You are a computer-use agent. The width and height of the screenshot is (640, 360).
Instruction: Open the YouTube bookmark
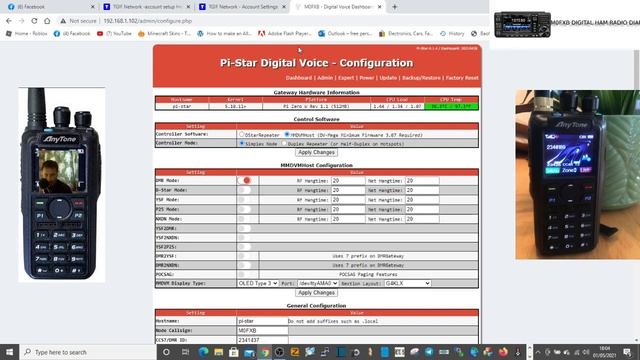114,33
